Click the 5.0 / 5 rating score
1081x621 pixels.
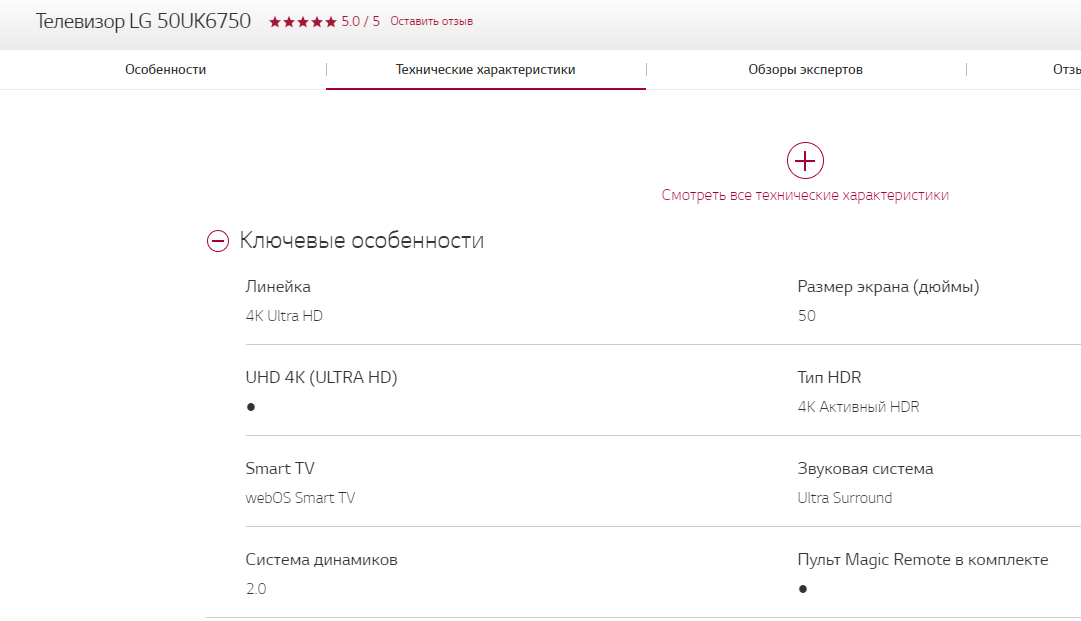click(x=360, y=21)
